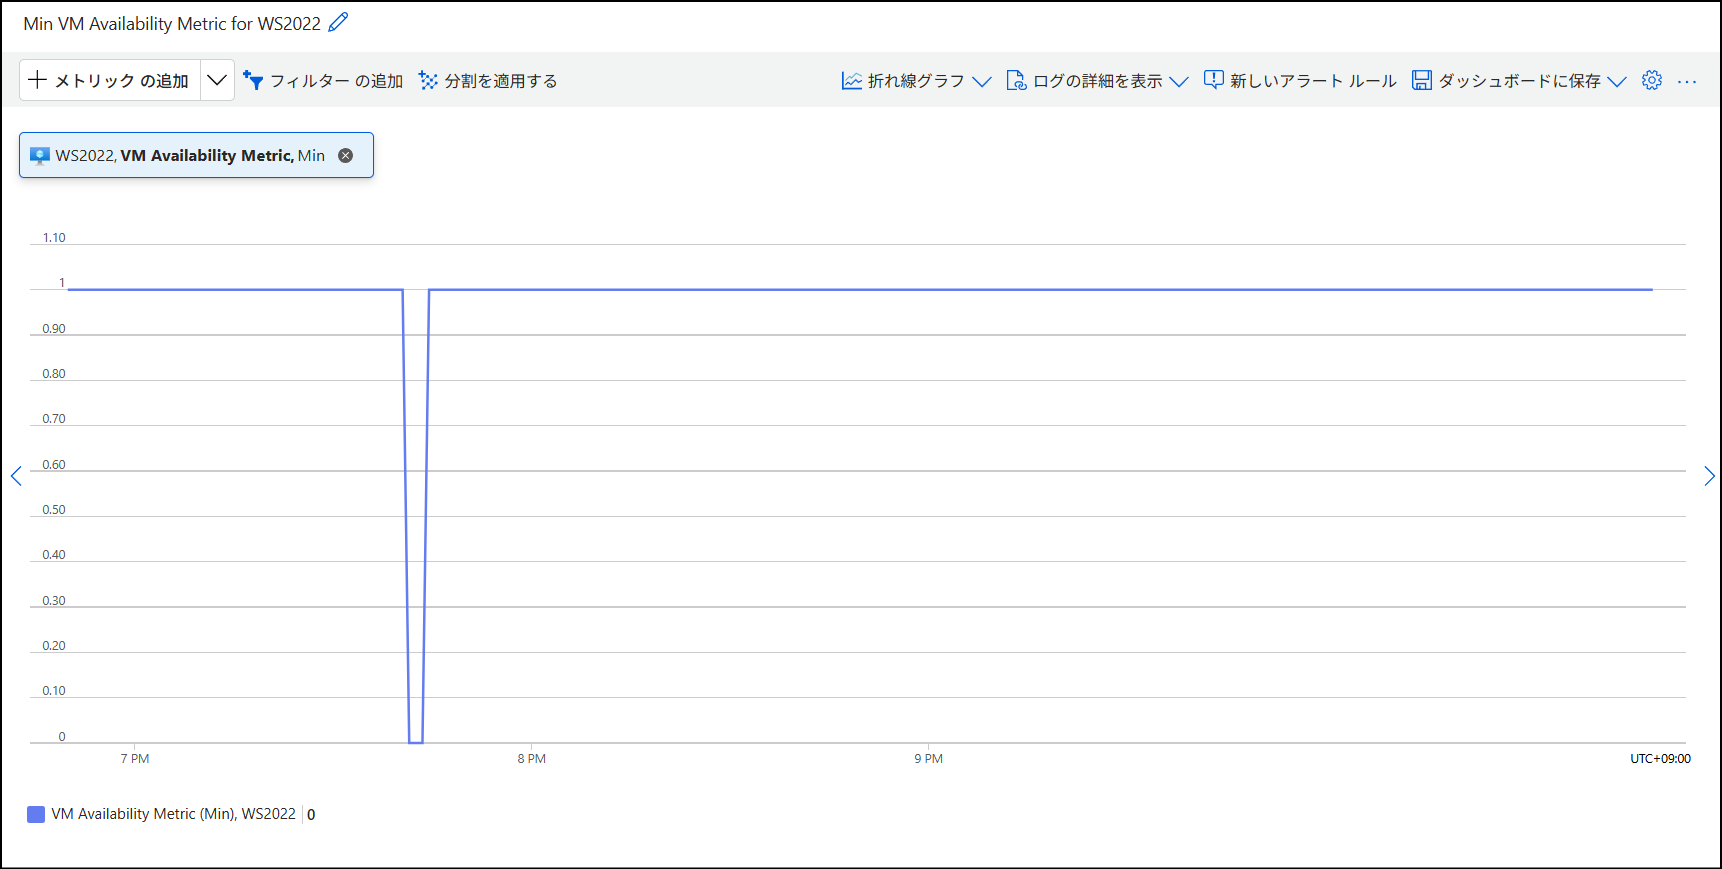Open more options ellipsis menu
The width and height of the screenshot is (1722, 869).
(x=1687, y=81)
